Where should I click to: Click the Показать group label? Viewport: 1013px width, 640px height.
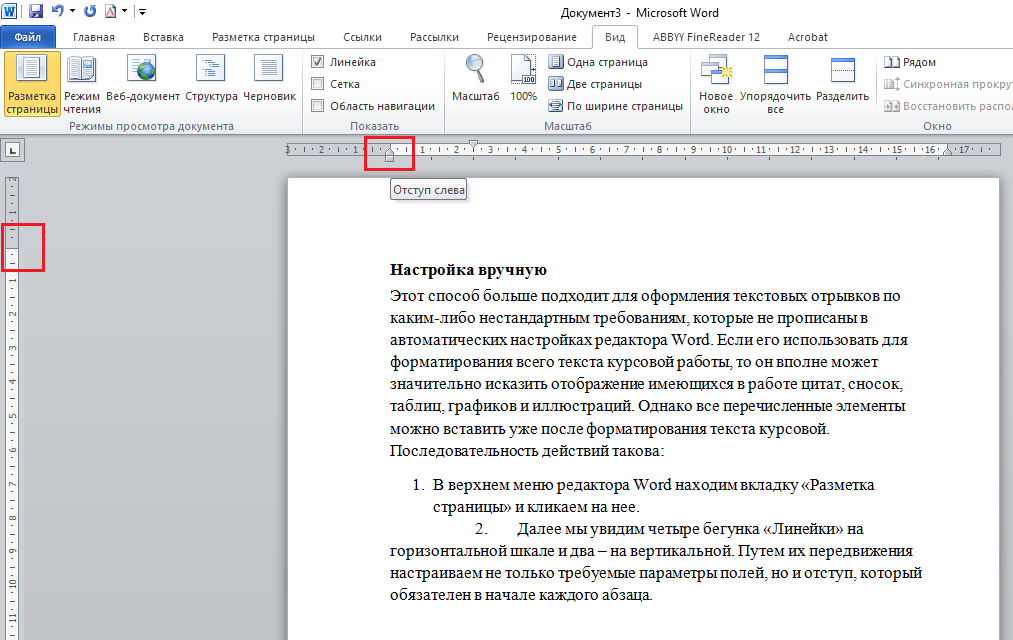[x=375, y=126]
